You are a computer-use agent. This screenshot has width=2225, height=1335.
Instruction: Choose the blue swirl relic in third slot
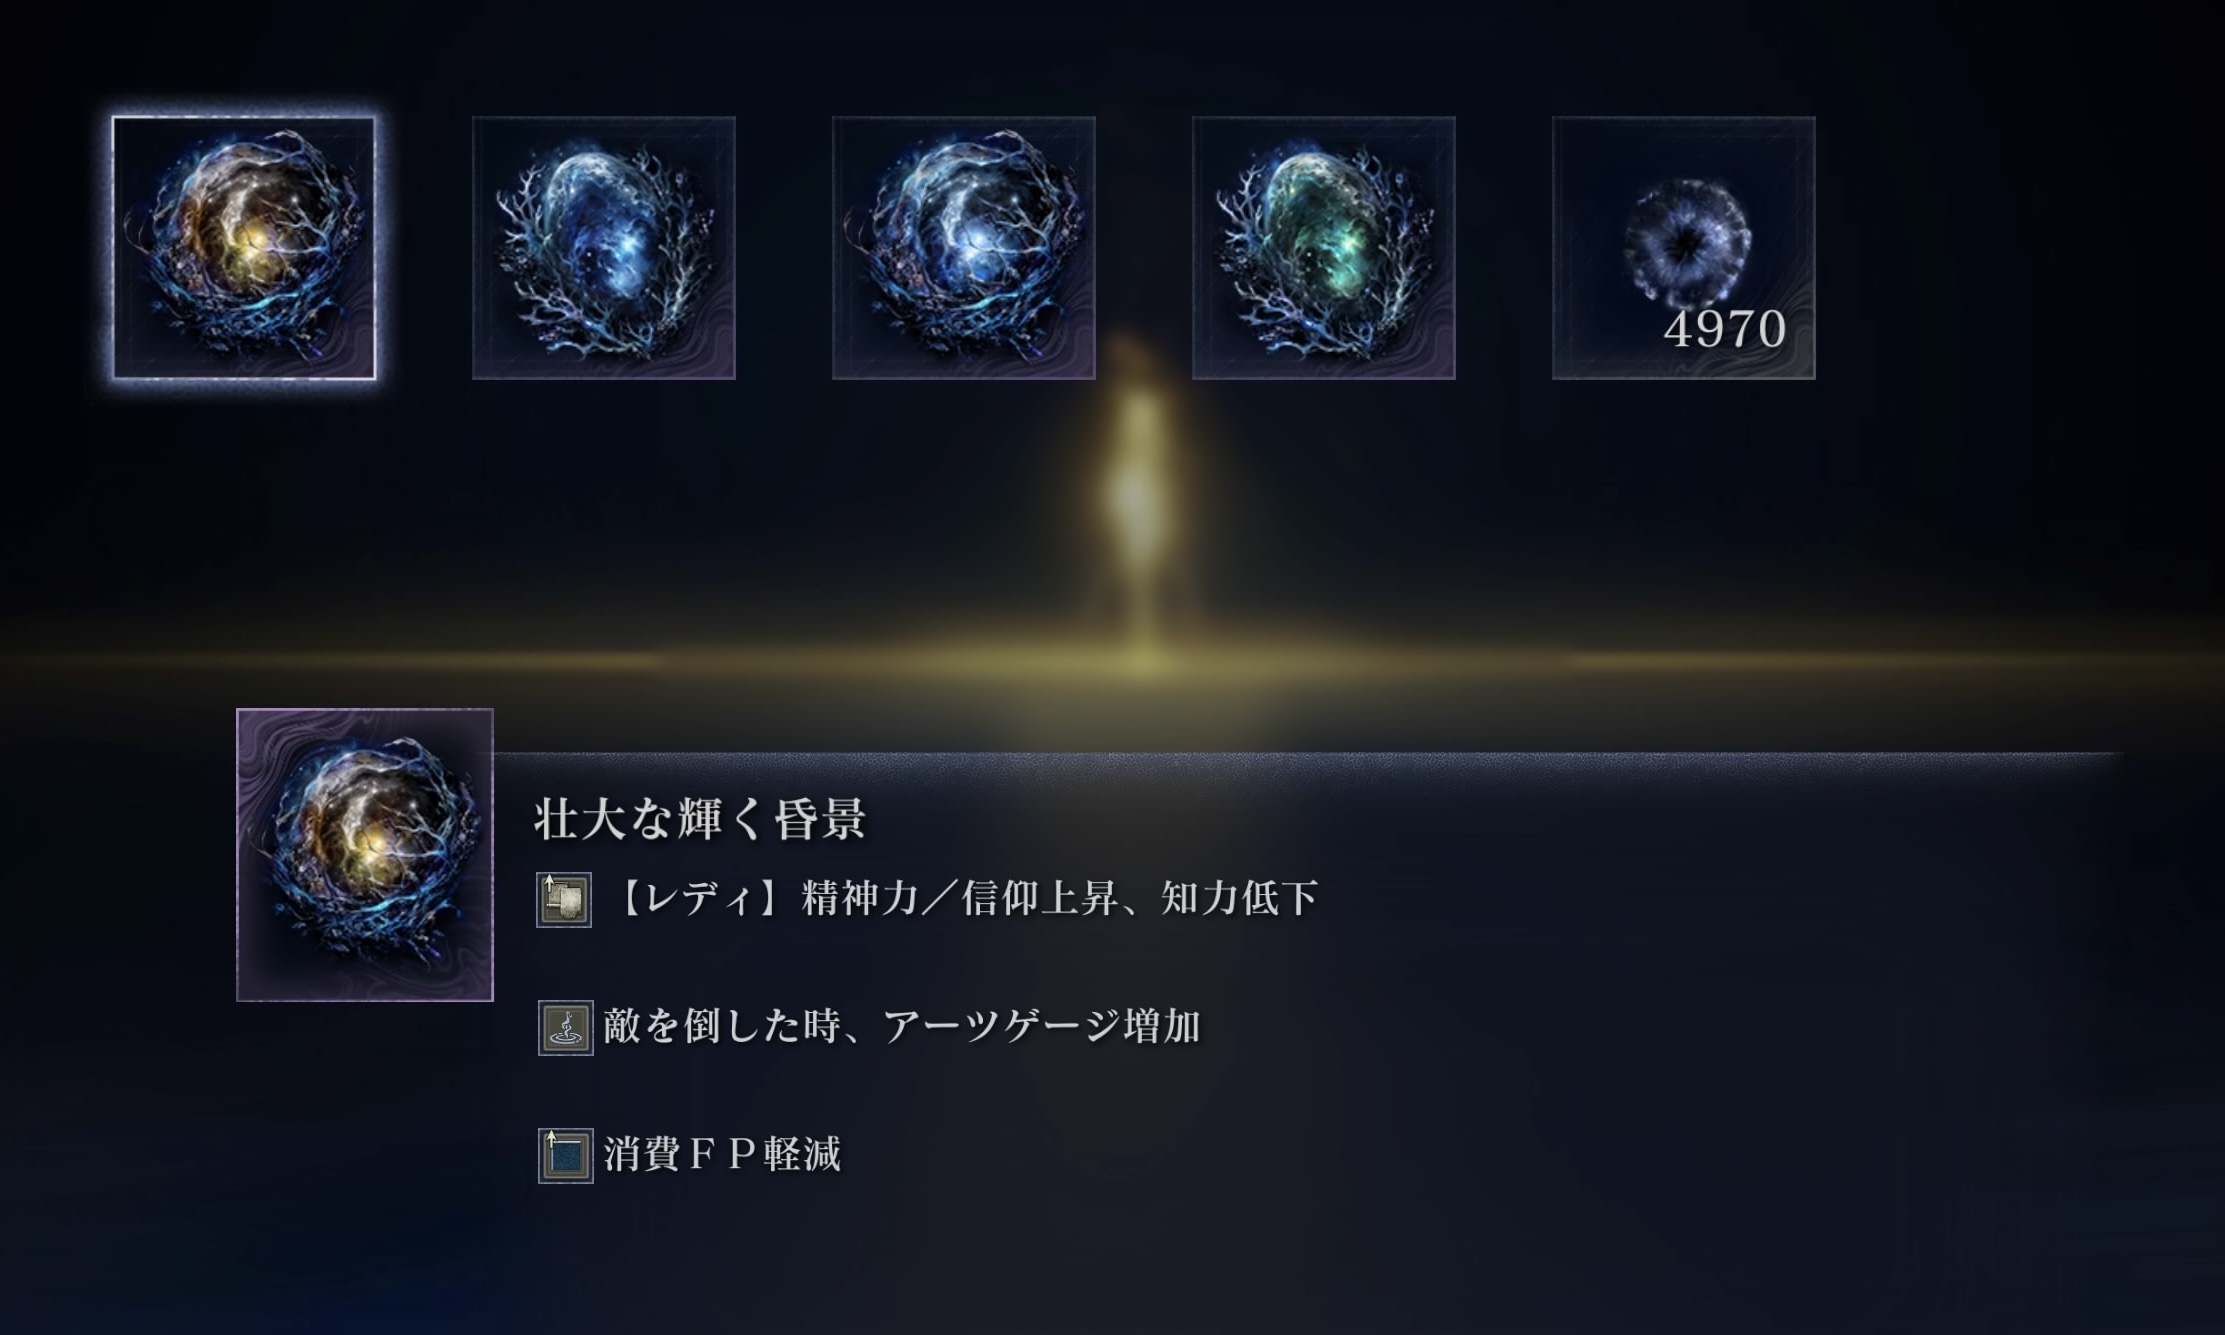pyautogui.click(x=964, y=248)
